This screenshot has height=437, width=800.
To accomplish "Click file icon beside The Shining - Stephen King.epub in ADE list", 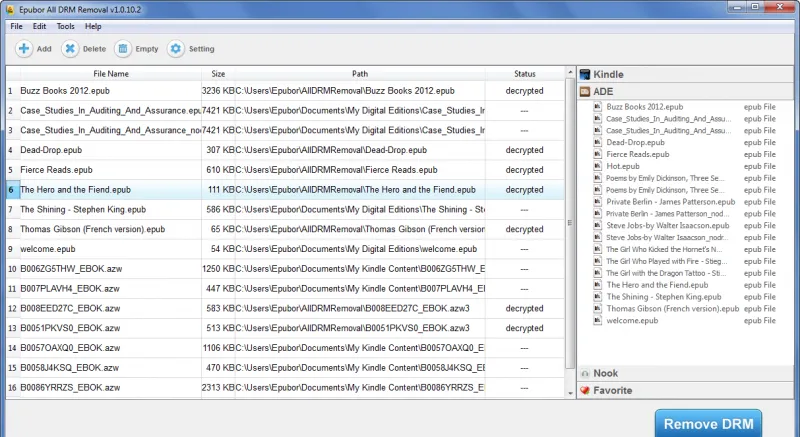I will tap(597, 296).
